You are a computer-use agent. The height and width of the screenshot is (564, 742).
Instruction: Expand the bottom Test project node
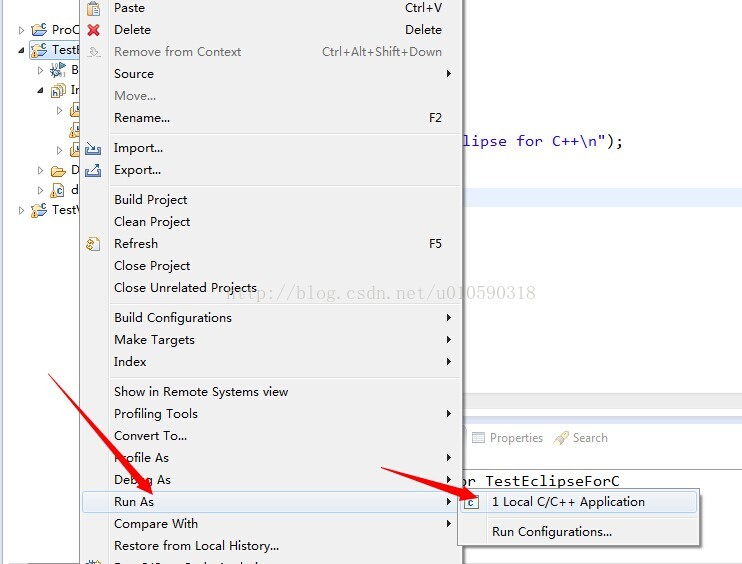tap(21, 210)
